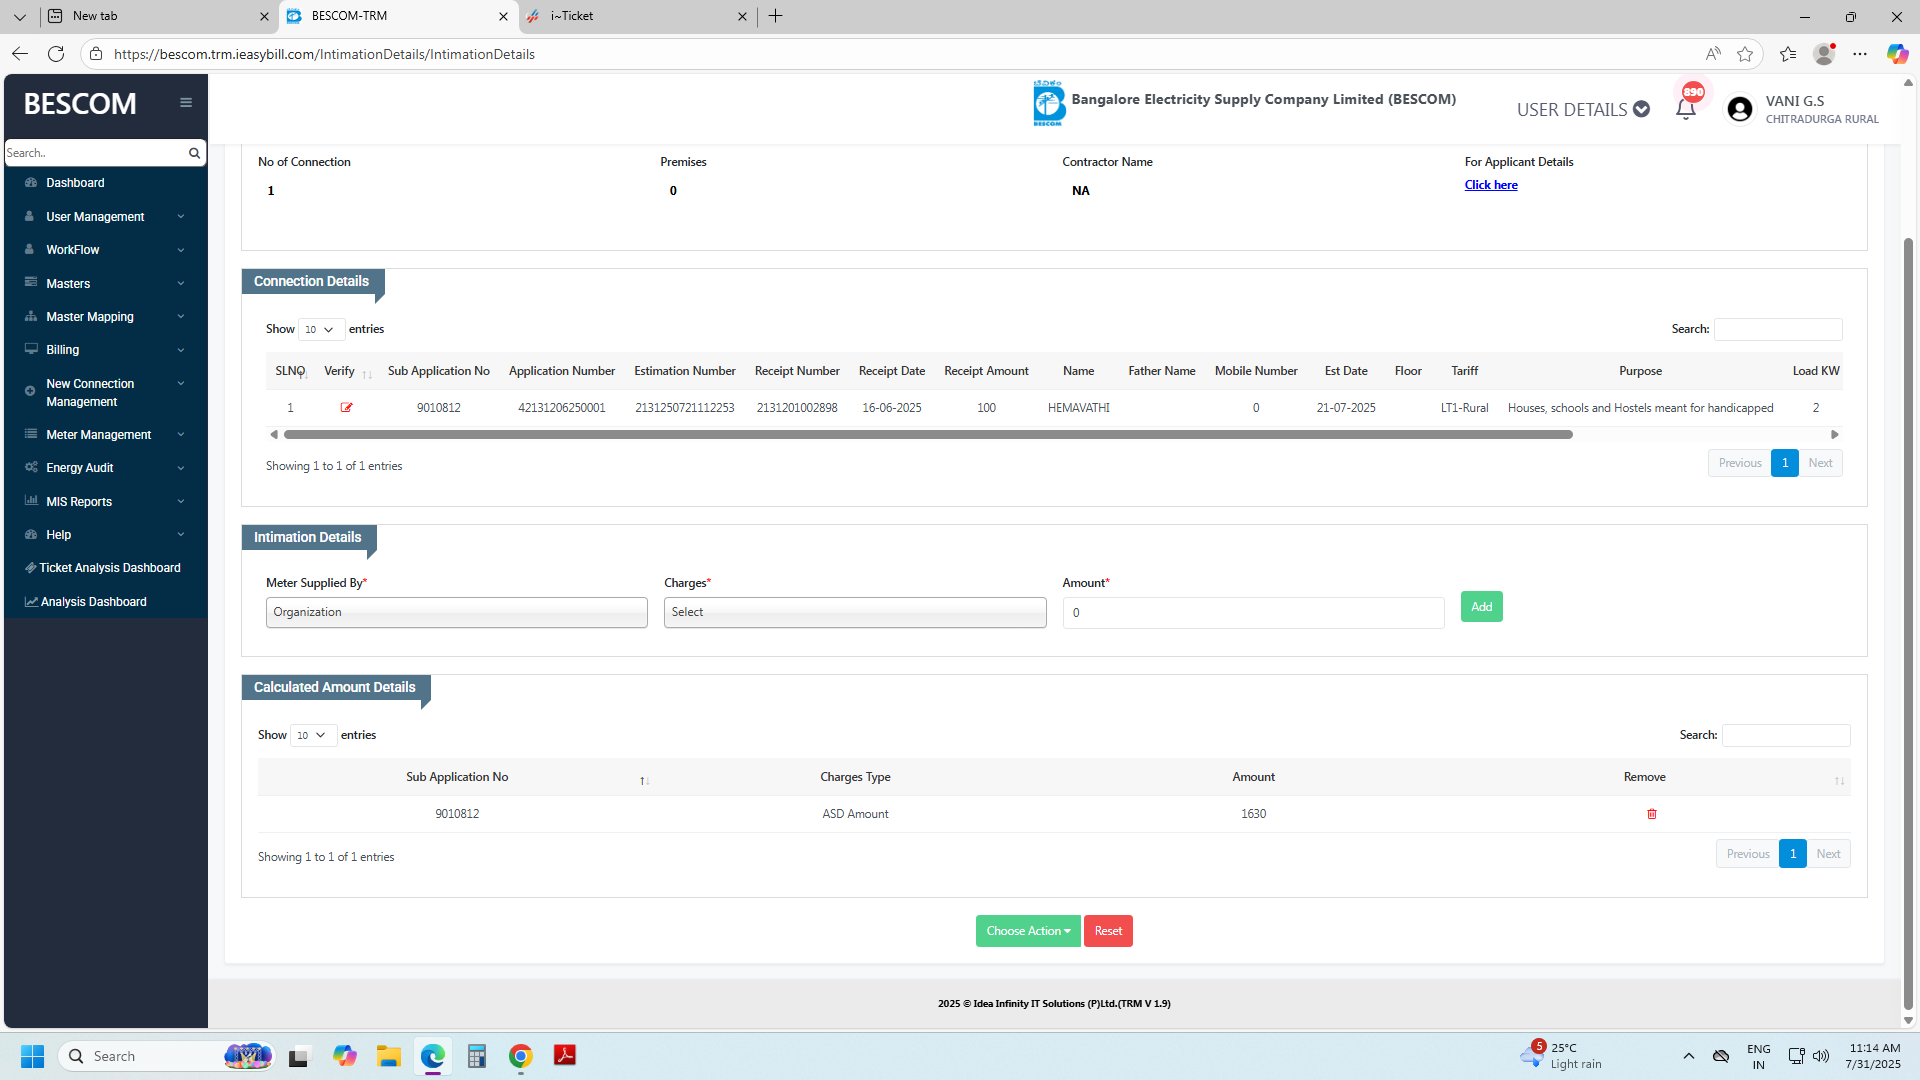Viewport: 1920px width, 1080px height.
Task: Click the user profile avatar icon
Action: pyautogui.click(x=1739, y=110)
